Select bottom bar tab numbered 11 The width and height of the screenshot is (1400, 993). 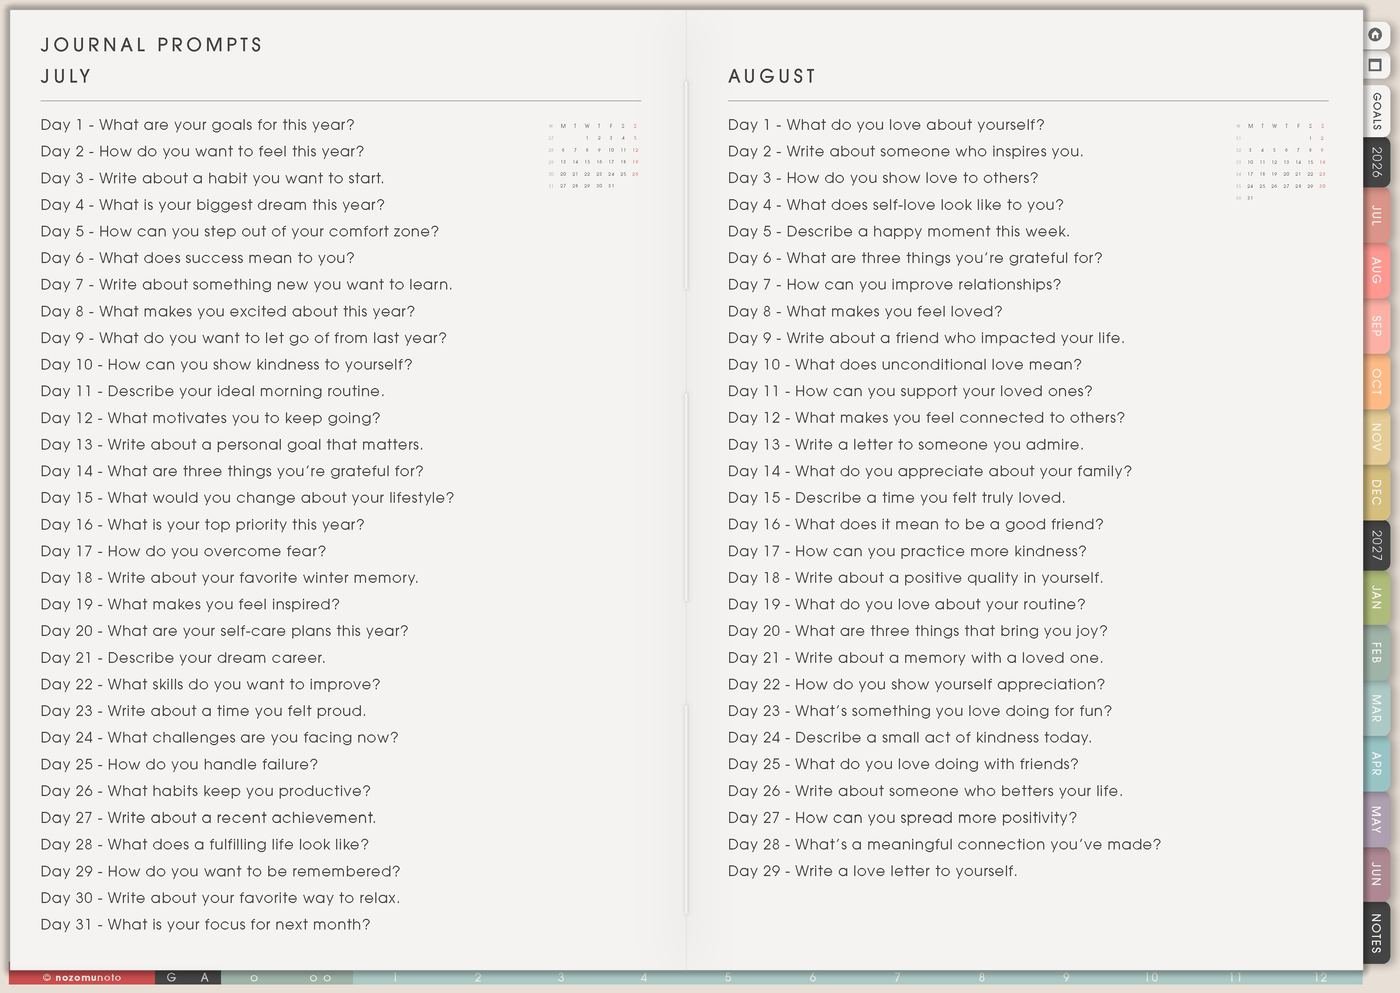coord(1235,978)
